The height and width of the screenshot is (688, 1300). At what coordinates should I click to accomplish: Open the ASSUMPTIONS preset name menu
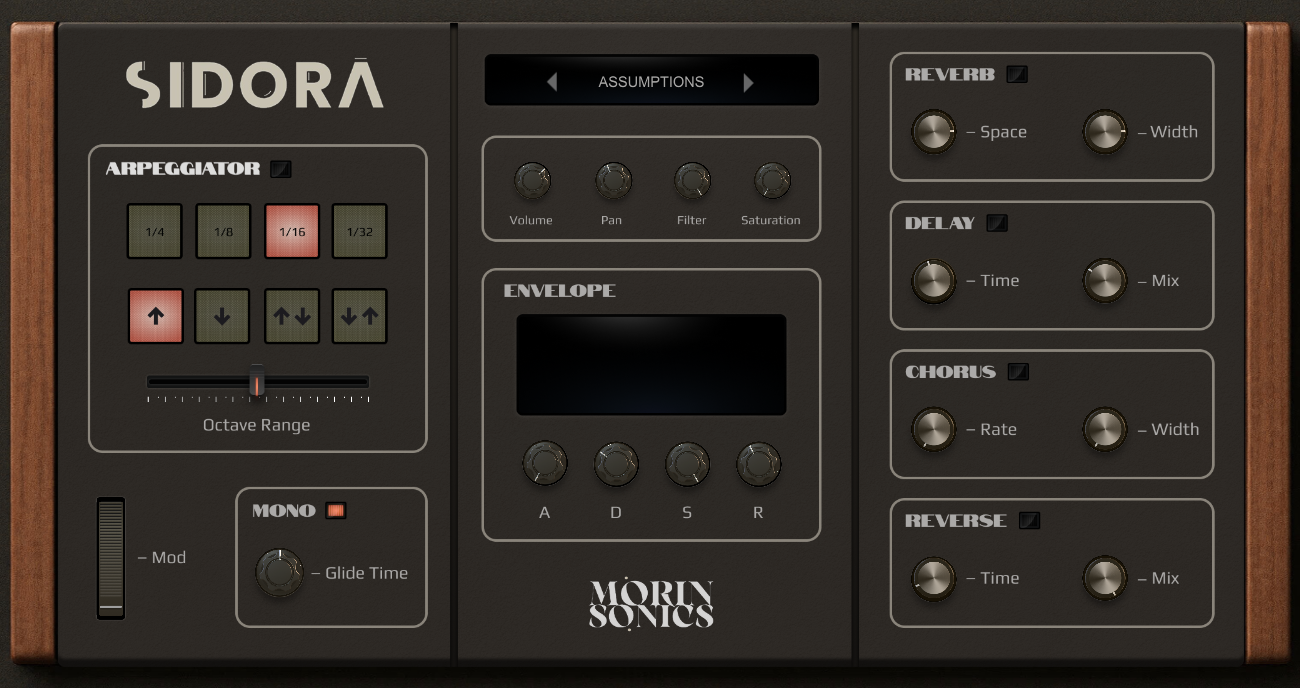[x=651, y=82]
